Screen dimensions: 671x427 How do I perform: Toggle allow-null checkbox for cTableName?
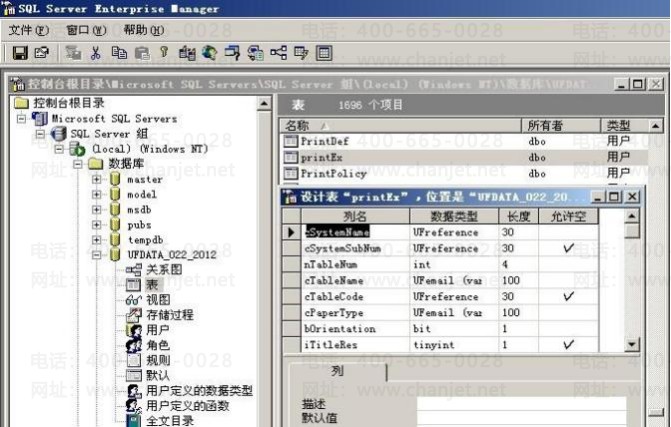point(568,280)
